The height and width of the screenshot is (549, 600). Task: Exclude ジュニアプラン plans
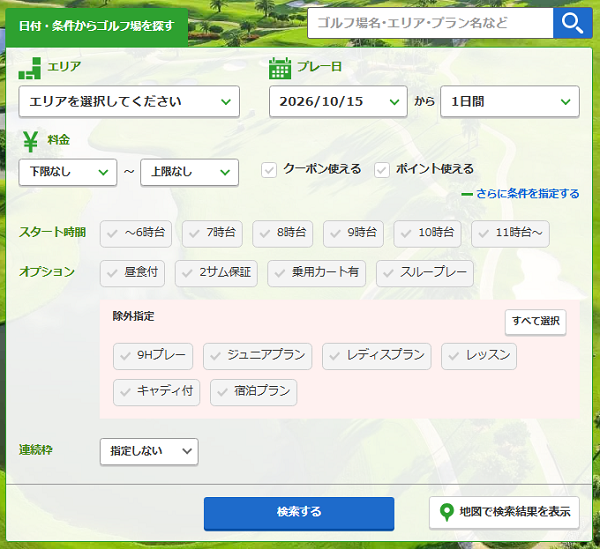258,357
